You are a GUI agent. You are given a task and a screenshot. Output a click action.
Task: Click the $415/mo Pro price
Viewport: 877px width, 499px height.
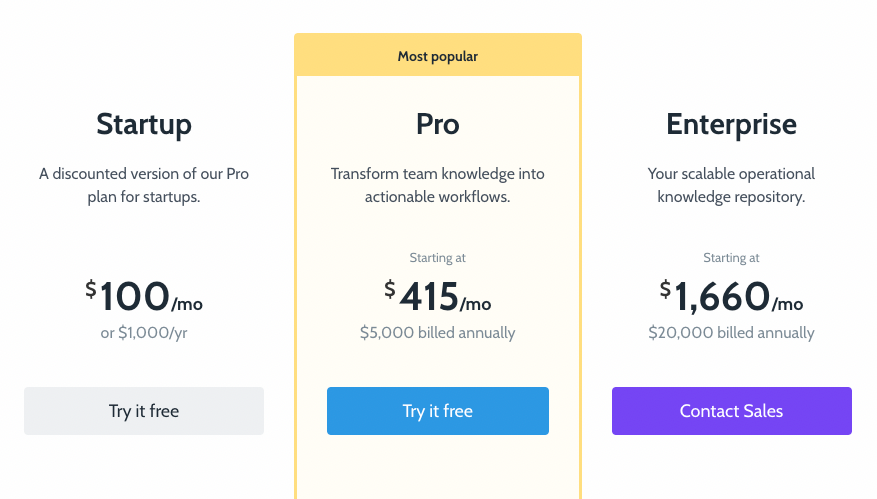point(438,296)
